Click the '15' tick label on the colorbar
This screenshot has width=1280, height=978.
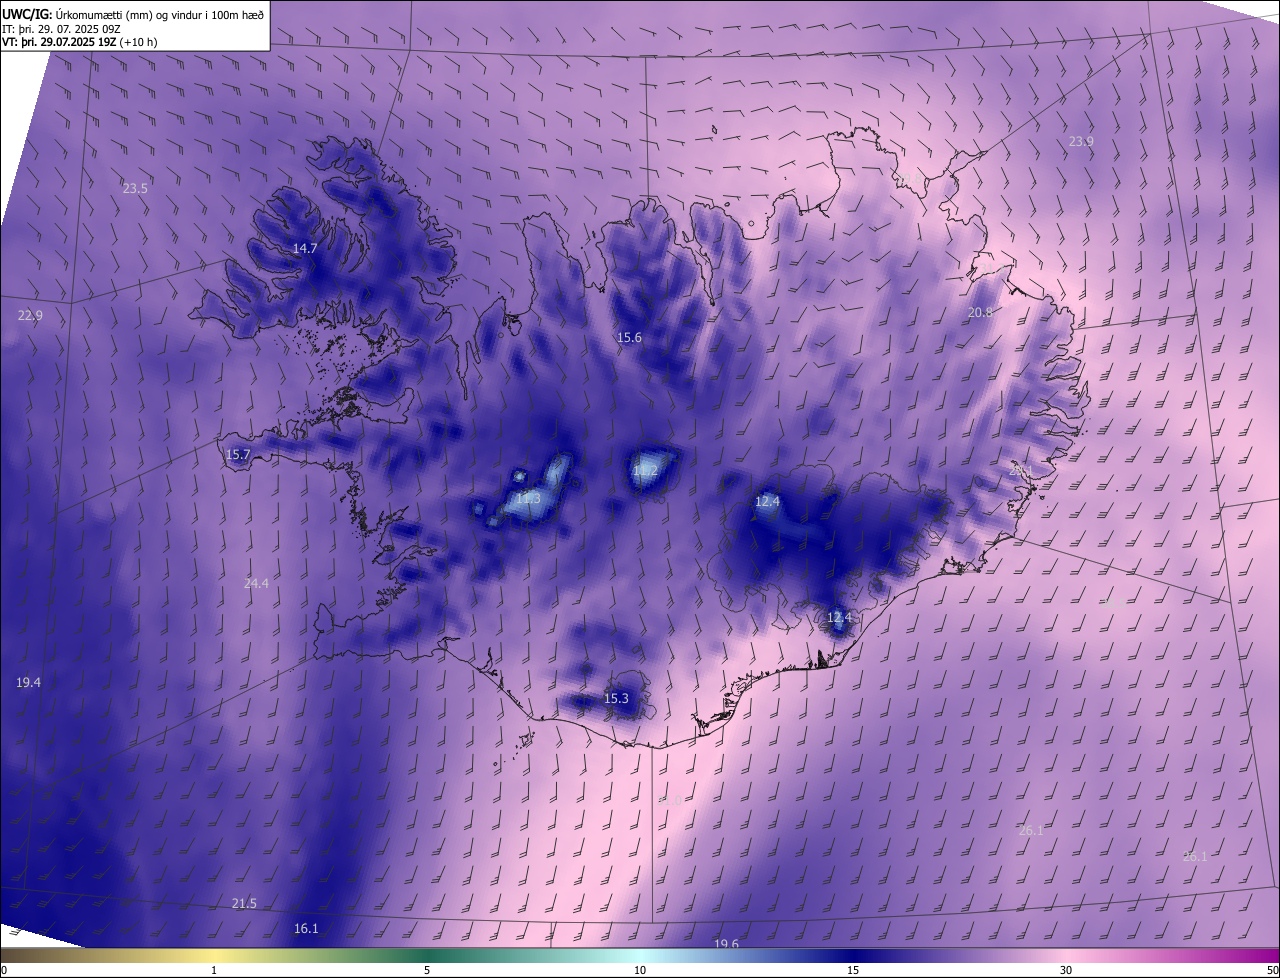(853, 970)
